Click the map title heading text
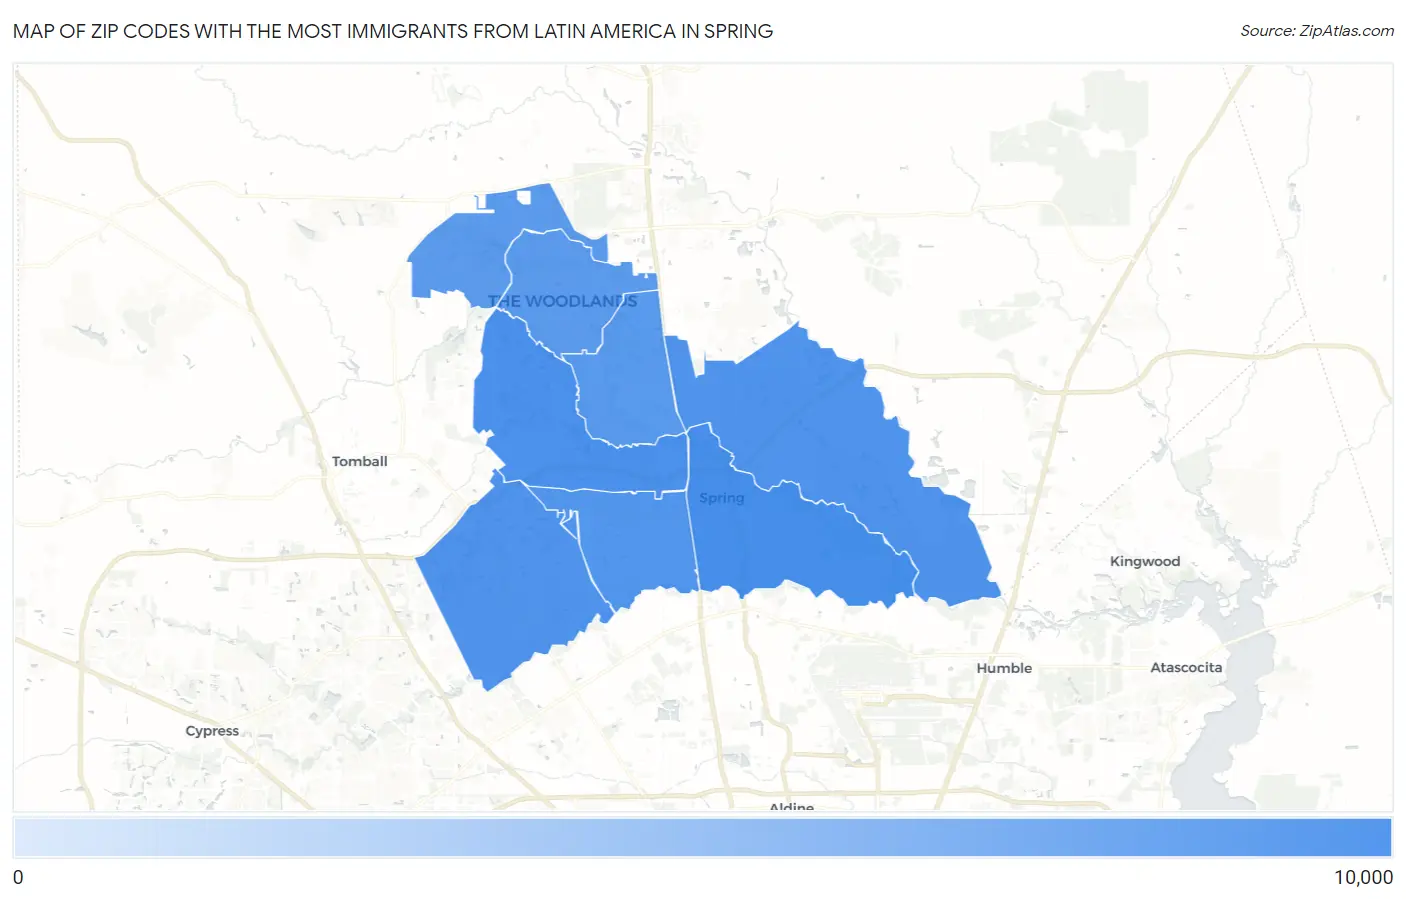1406x899 pixels. [393, 31]
